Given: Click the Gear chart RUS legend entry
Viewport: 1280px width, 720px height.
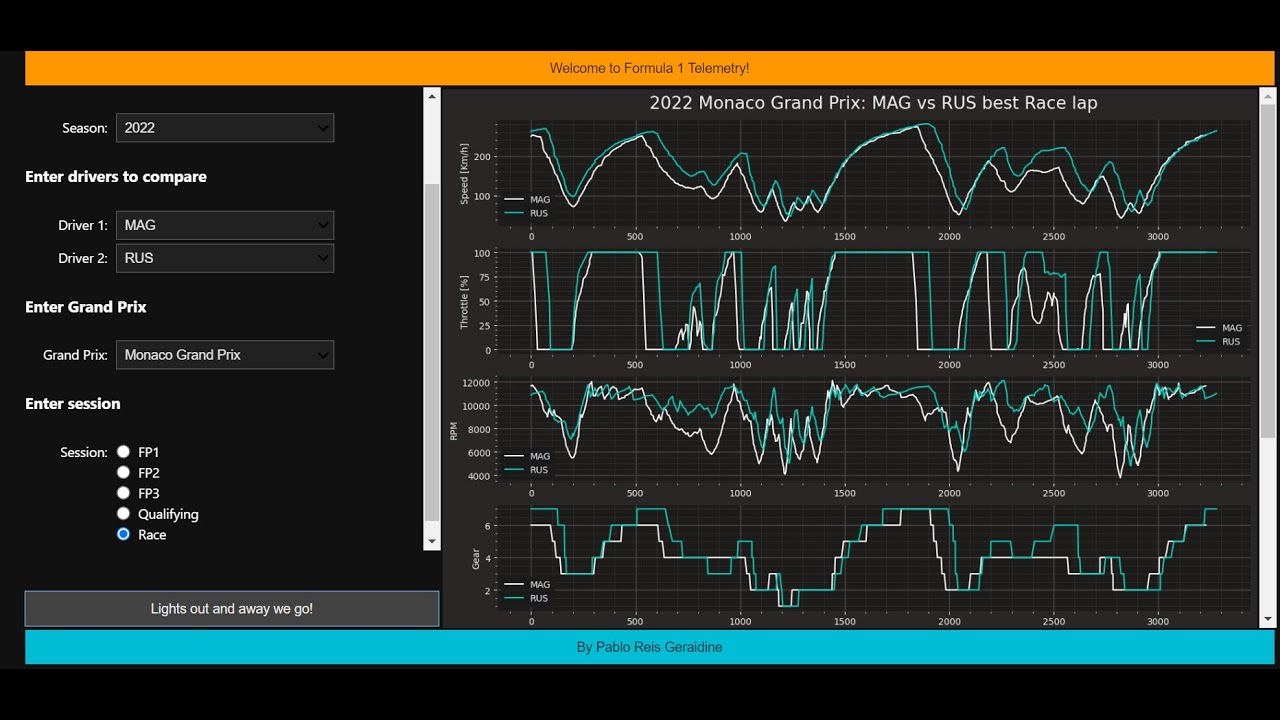Looking at the screenshot, I should coord(527,598).
